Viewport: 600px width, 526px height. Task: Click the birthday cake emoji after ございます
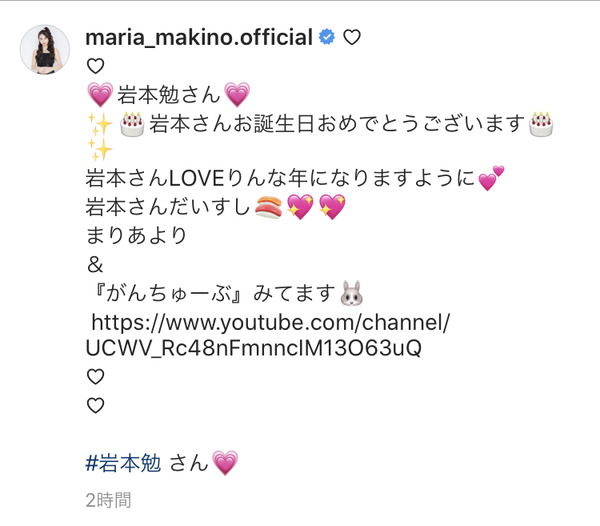pos(541,124)
